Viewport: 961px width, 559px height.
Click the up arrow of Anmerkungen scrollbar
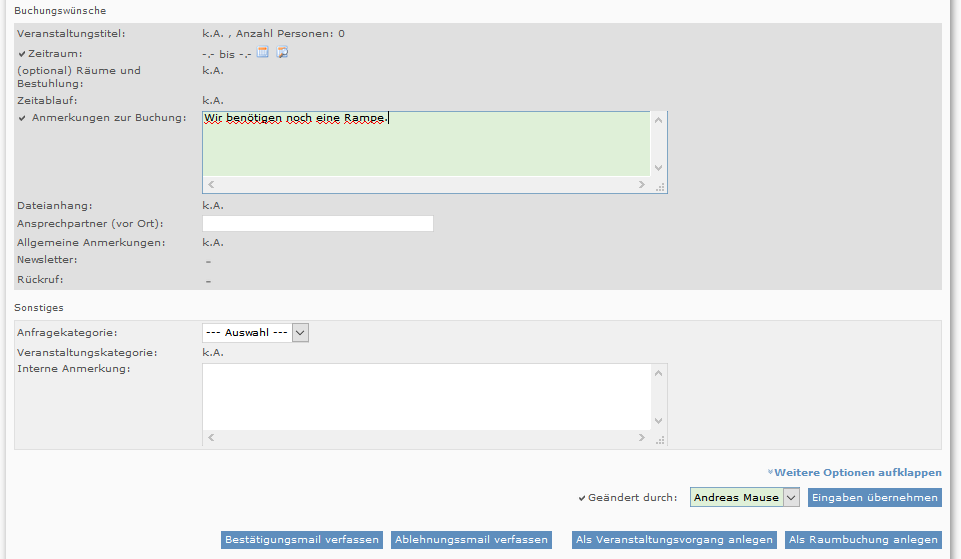click(x=658, y=120)
